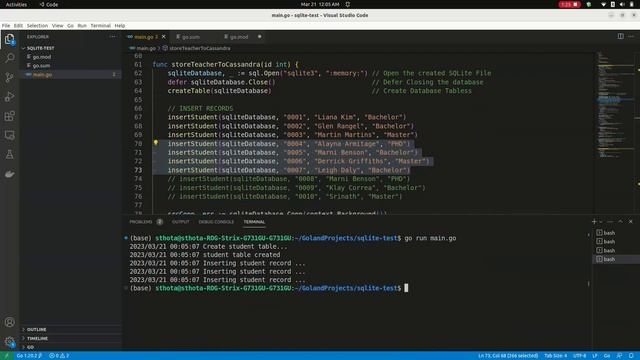The image size is (640, 360).
Task: Open remote window indicator in status bar
Action: [6, 356]
